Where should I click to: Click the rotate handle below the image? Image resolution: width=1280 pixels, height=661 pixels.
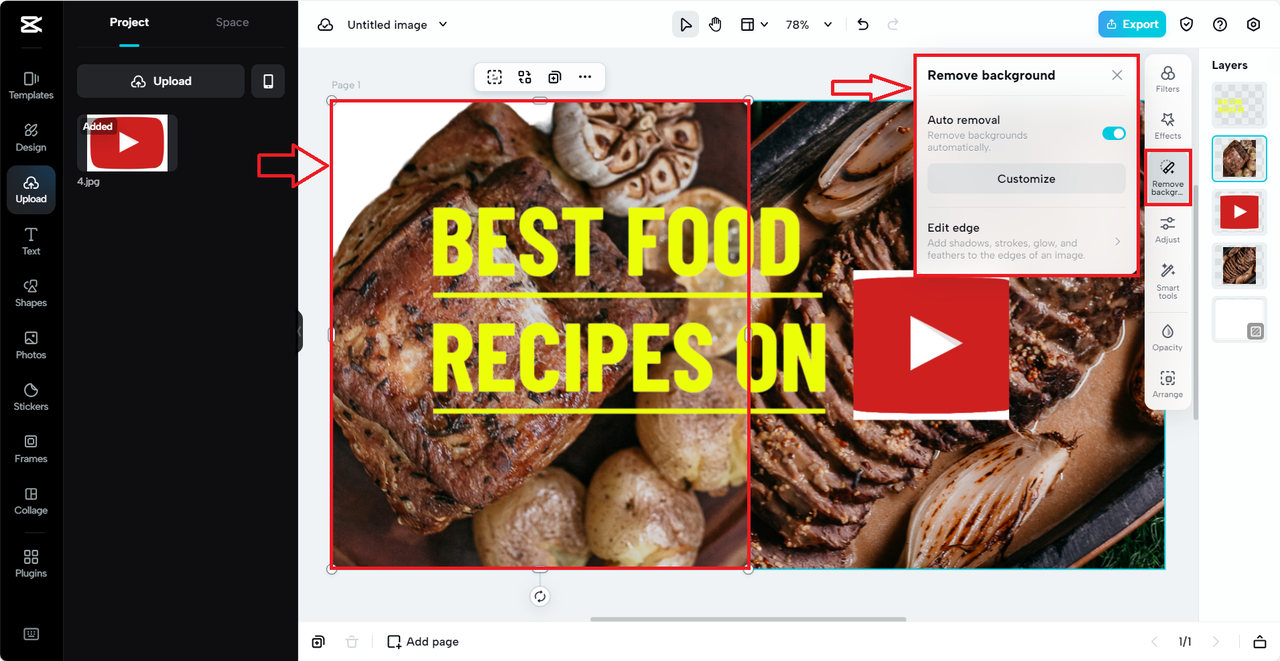[540, 597]
